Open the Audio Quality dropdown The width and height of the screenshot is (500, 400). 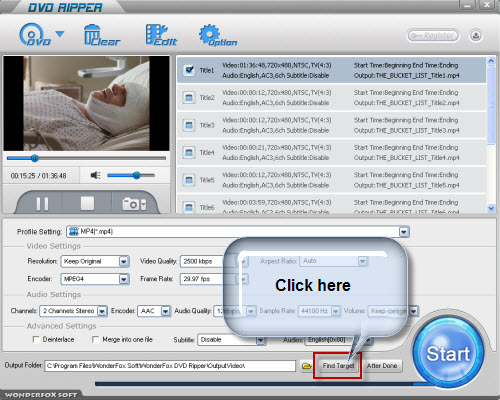point(251,311)
